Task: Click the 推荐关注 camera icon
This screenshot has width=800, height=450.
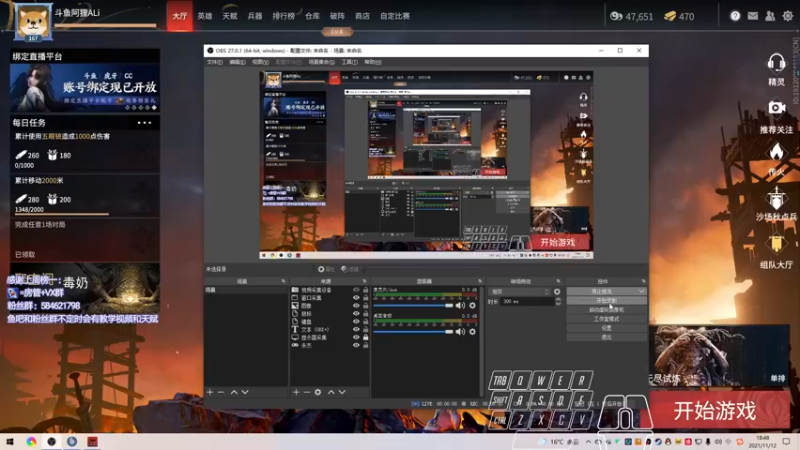Action: [777, 108]
